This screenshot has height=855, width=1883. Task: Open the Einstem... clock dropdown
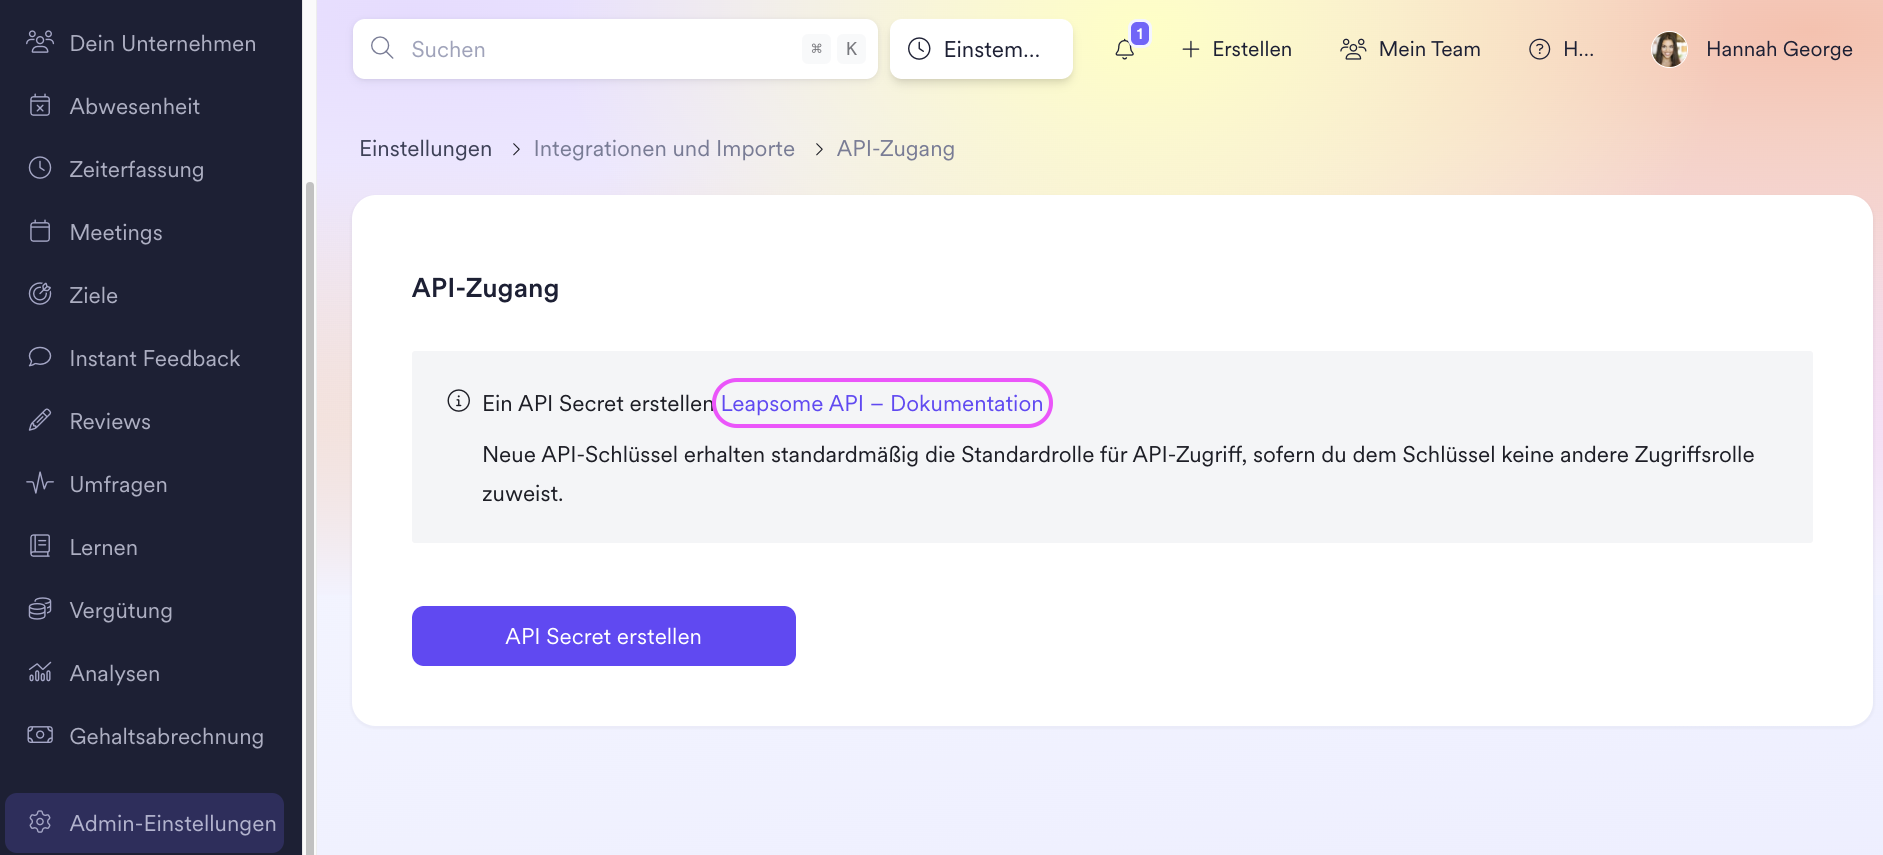coord(981,49)
